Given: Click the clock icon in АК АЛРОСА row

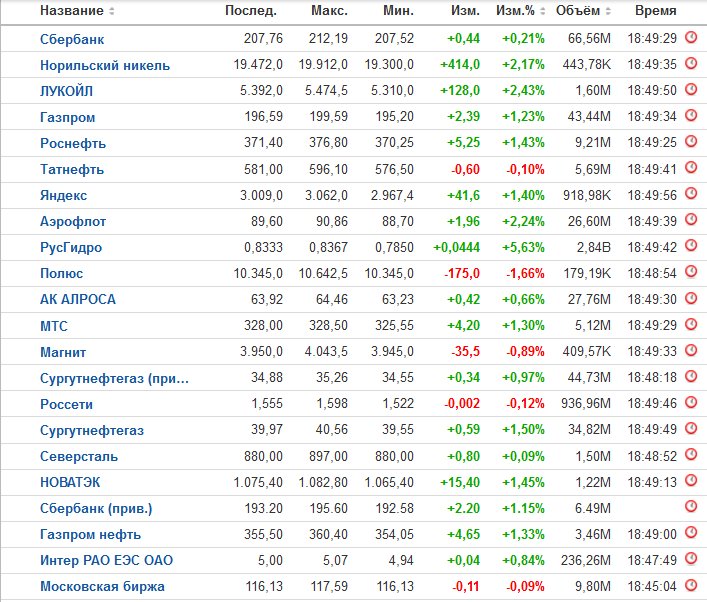Looking at the screenshot, I should pyautogui.click(x=691, y=298).
